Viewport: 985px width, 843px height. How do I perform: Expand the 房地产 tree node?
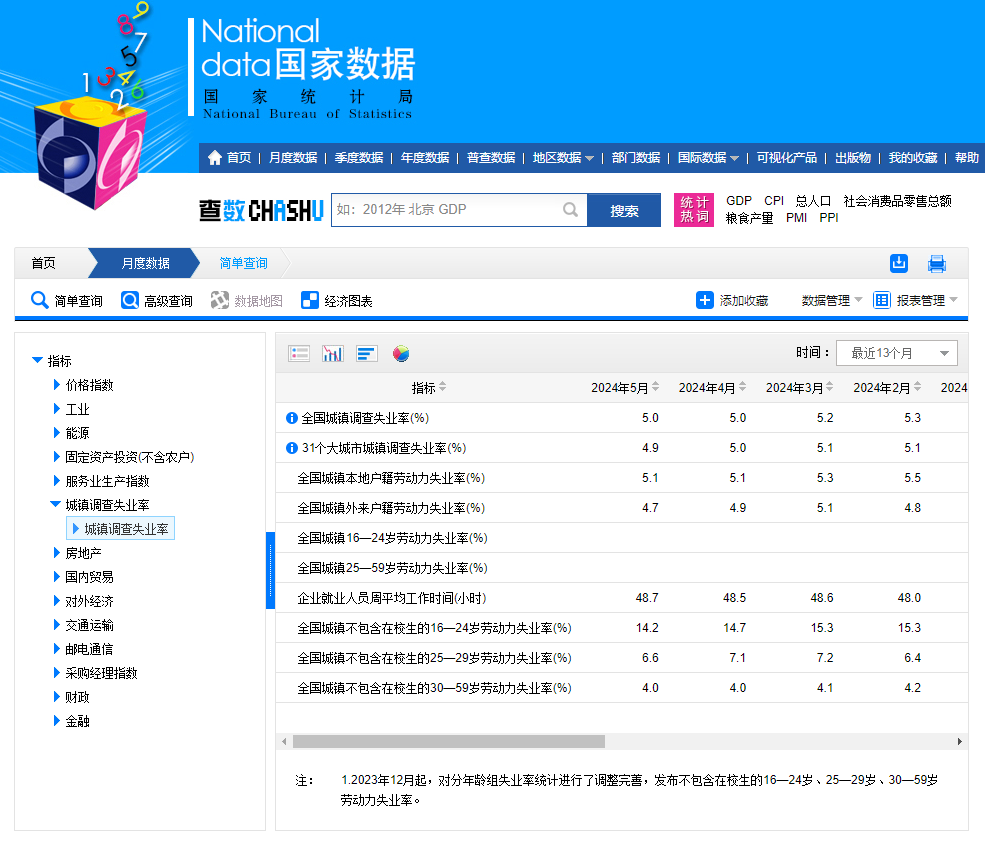tap(57, 553)
